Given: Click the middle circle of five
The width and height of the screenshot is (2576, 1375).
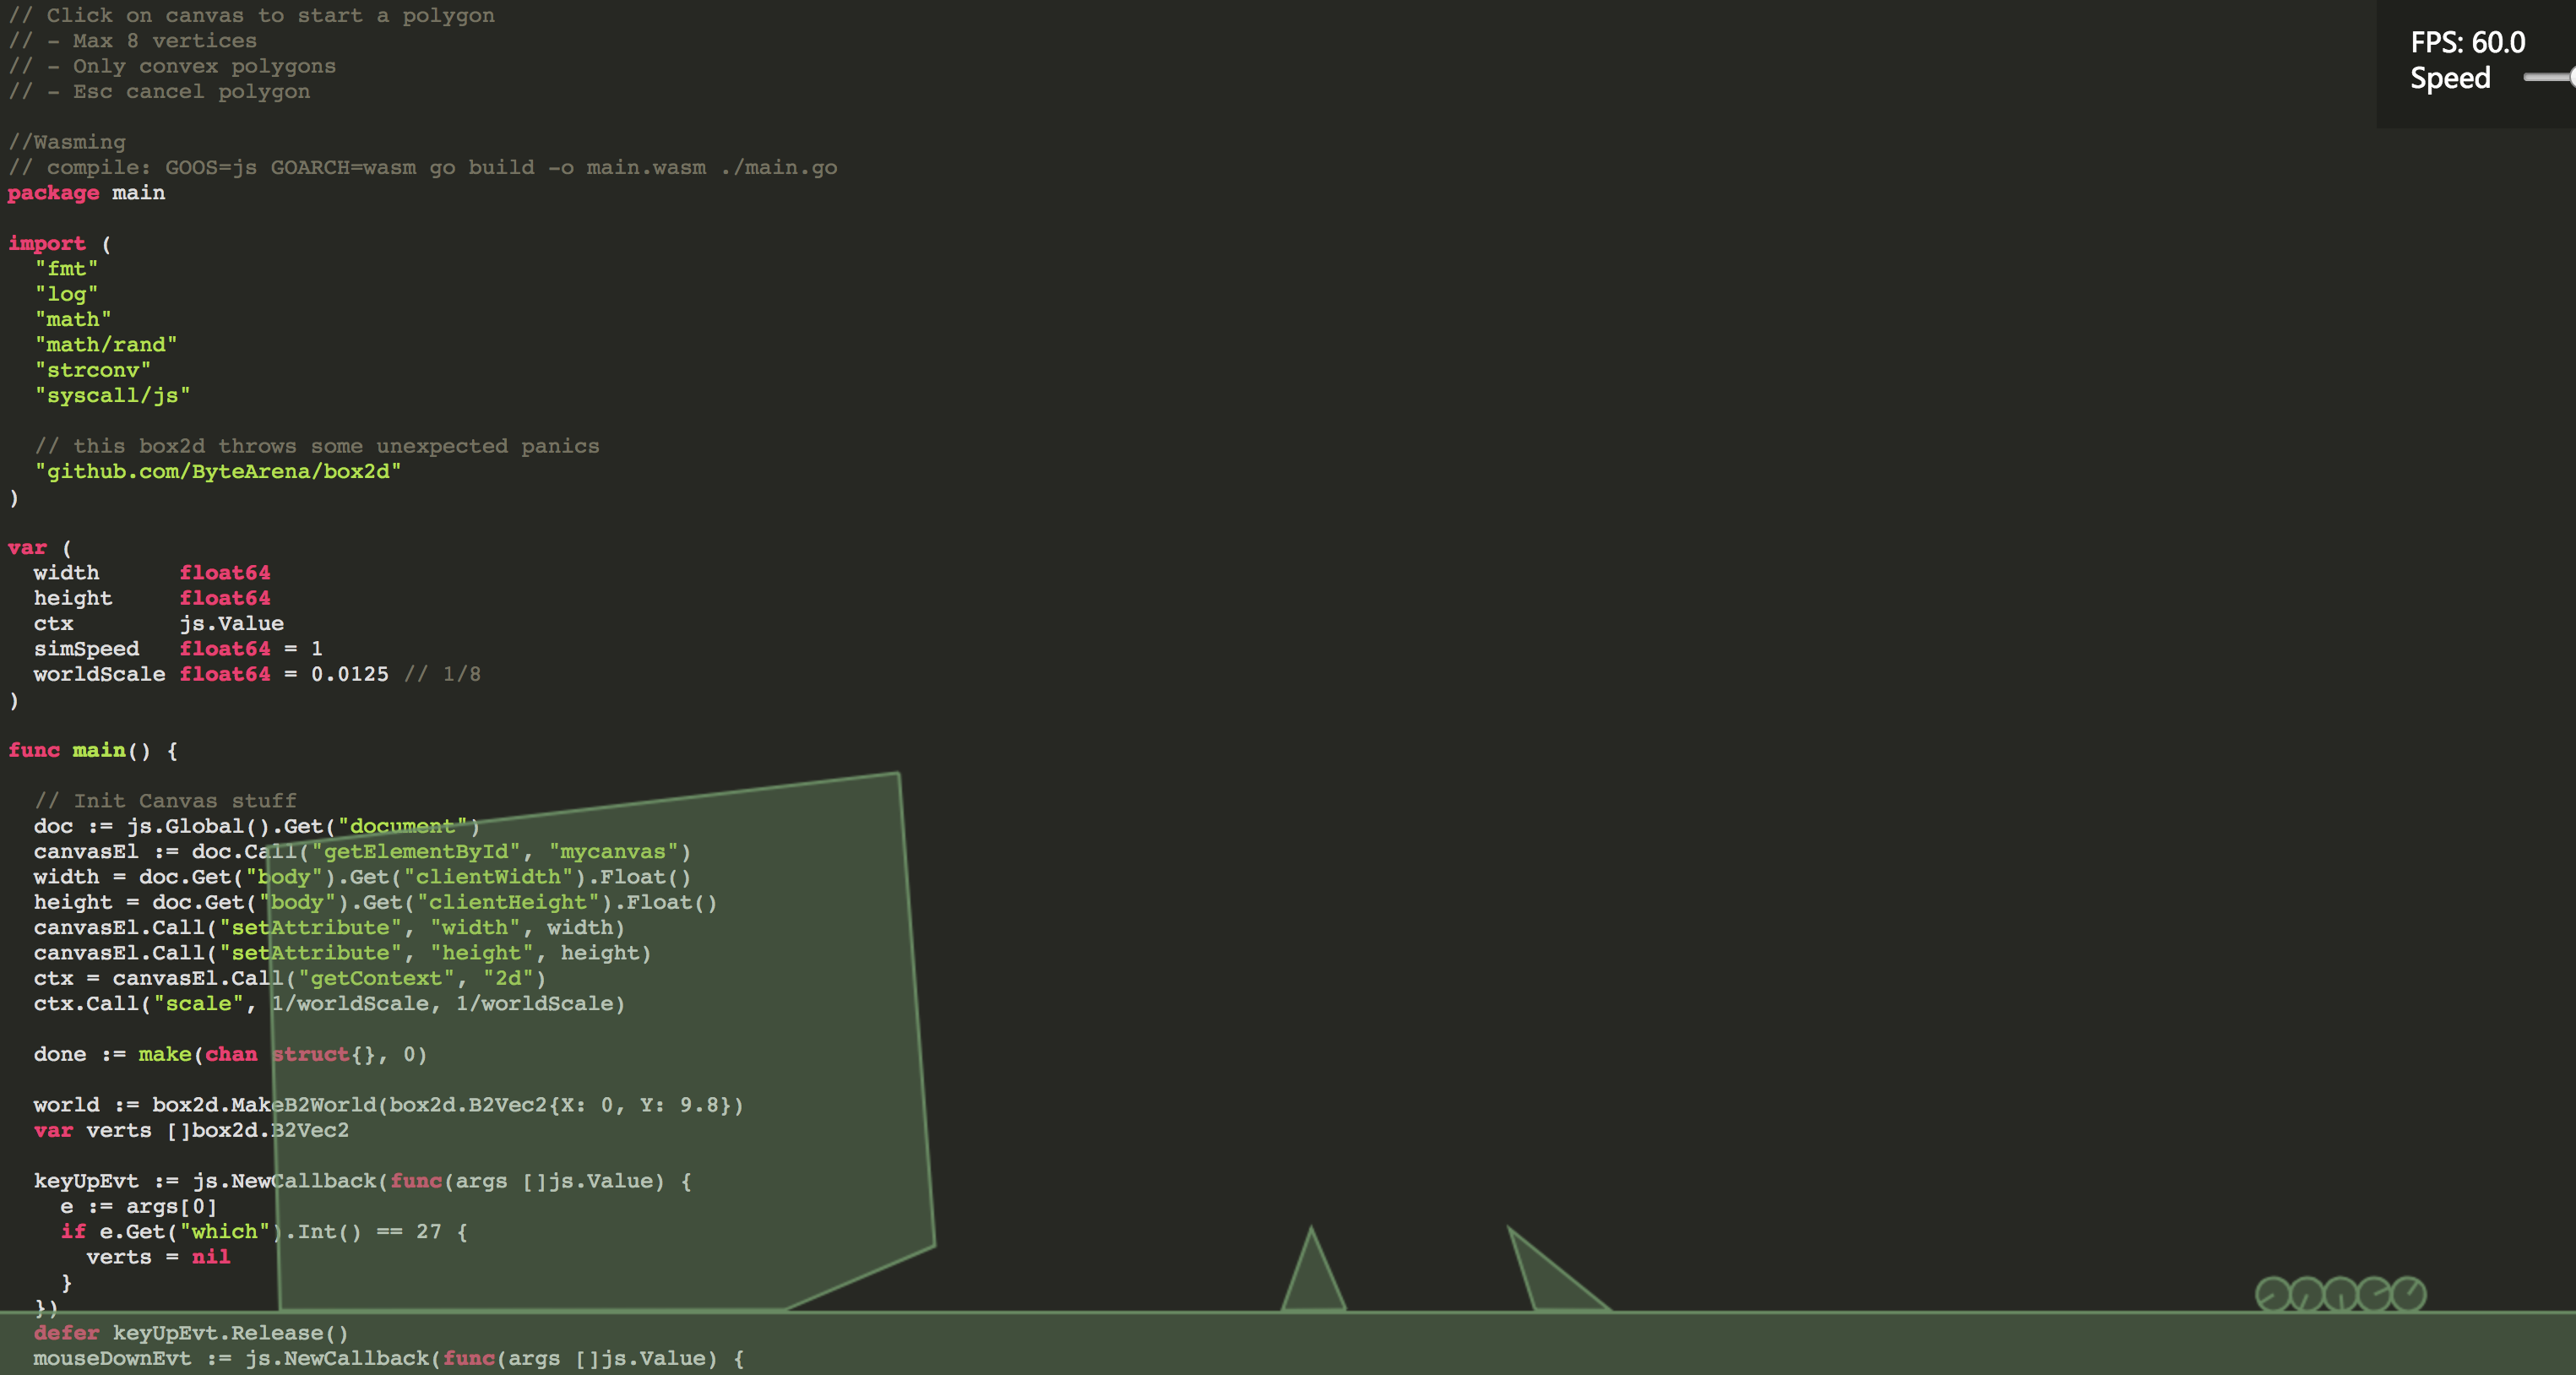Looking at the screenshot, I should pos(2340,1294).
